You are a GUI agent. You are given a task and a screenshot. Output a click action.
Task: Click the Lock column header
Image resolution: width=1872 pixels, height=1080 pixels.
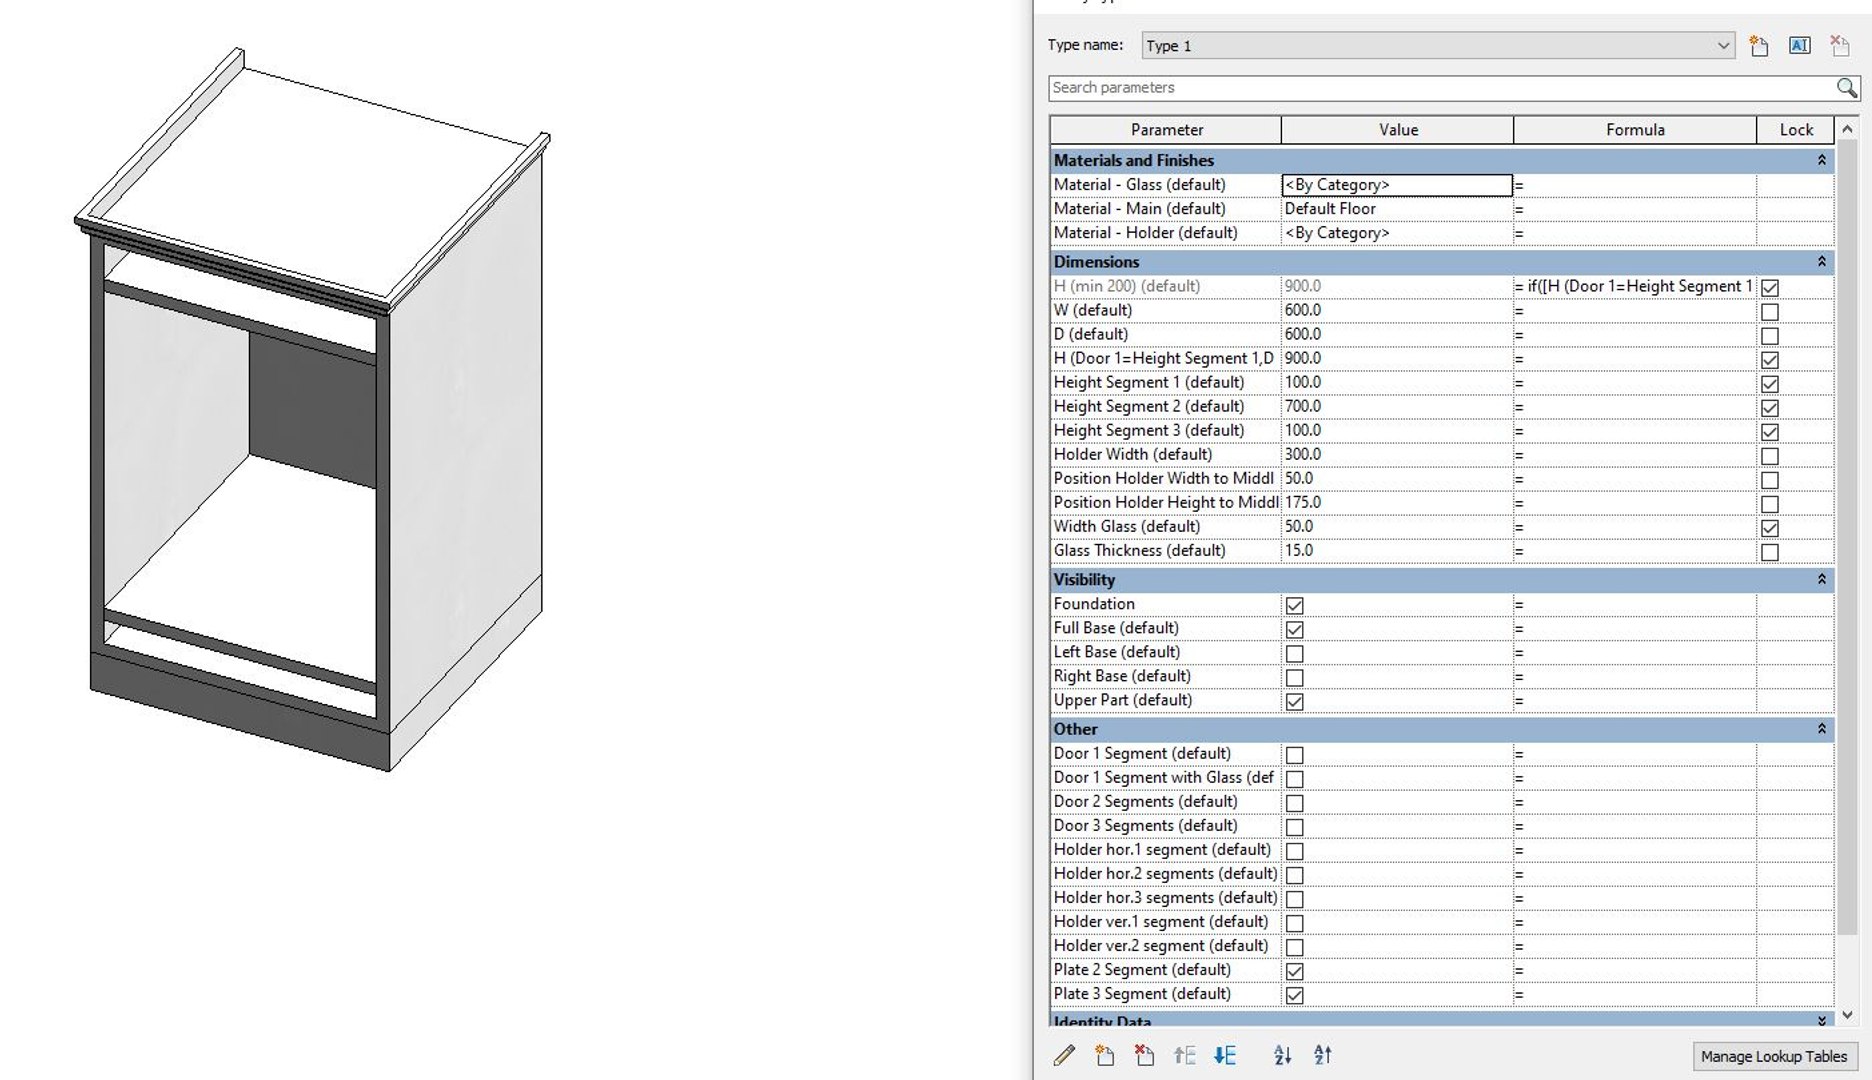[1795, 130]
